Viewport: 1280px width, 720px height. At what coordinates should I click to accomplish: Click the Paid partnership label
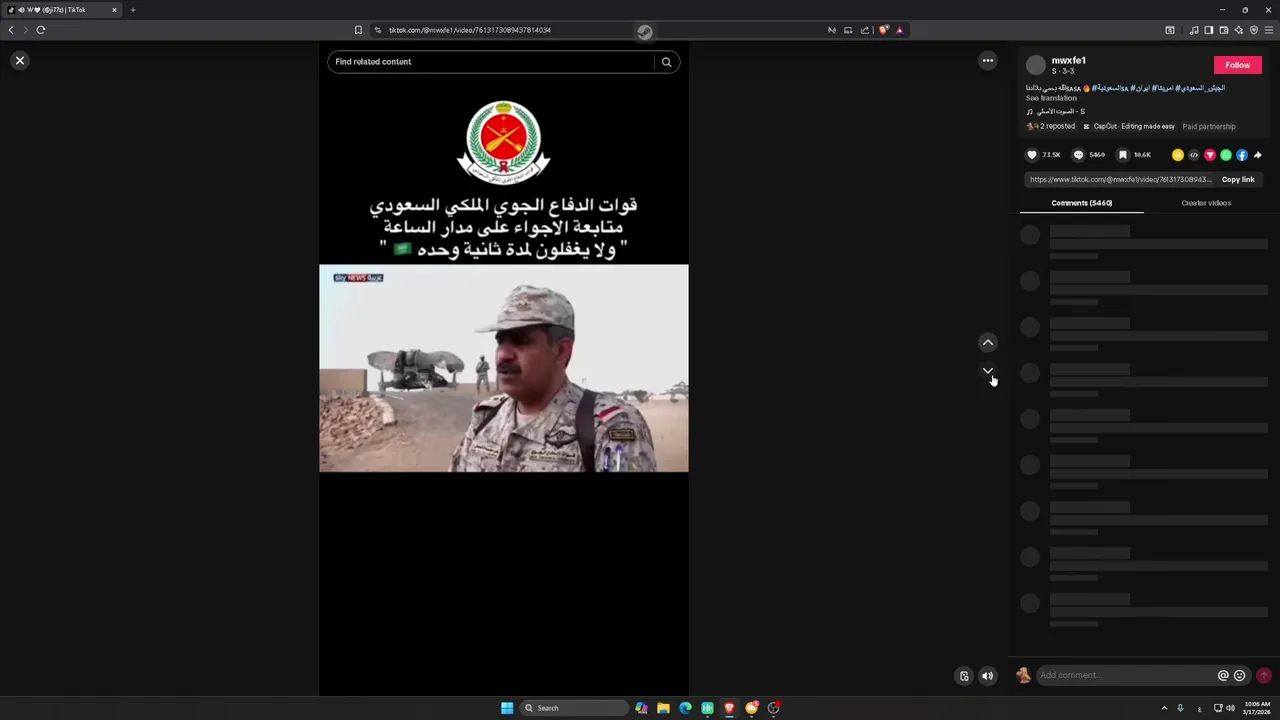click(x=1209, y=127)
